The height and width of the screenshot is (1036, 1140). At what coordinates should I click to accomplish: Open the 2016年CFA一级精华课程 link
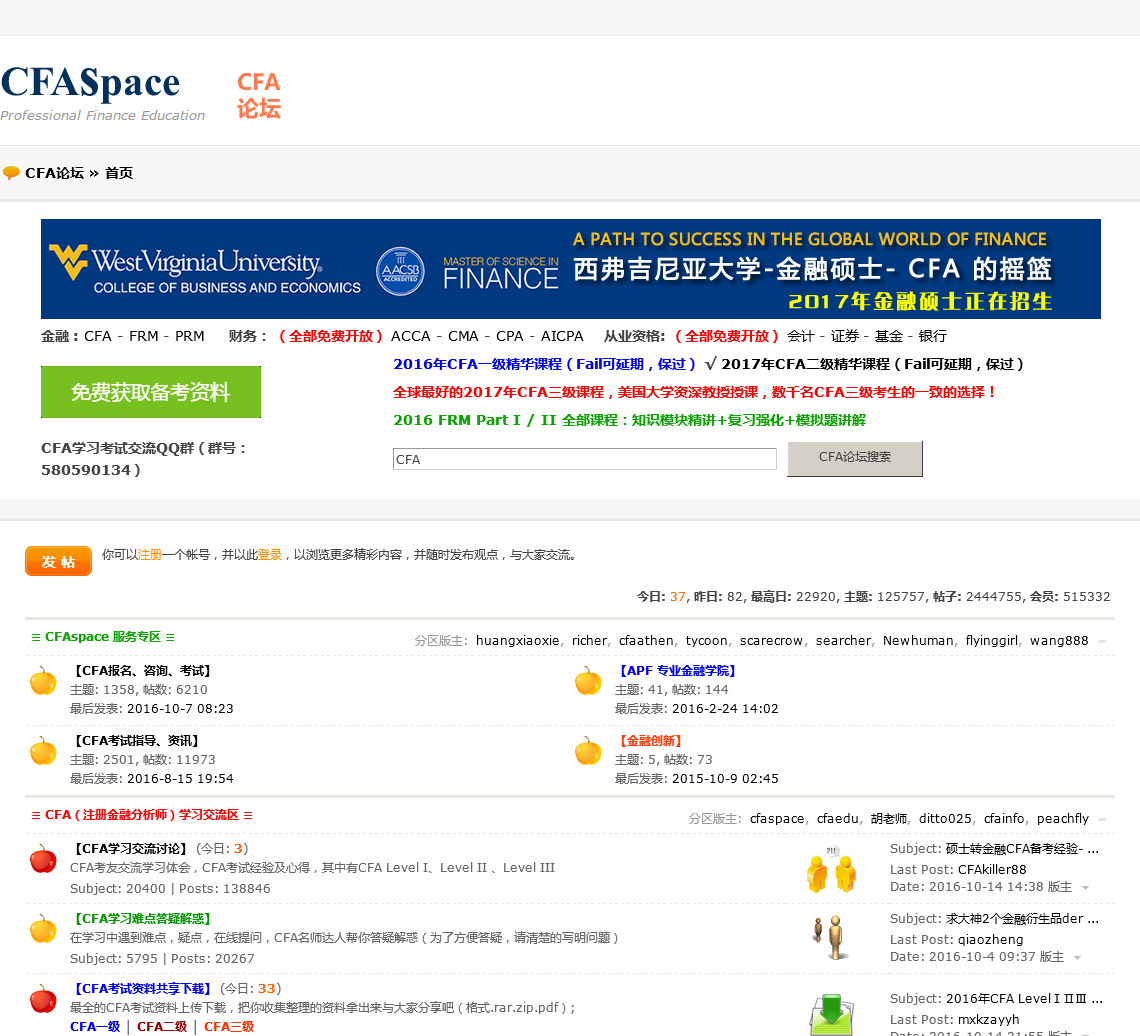point(545,364)
